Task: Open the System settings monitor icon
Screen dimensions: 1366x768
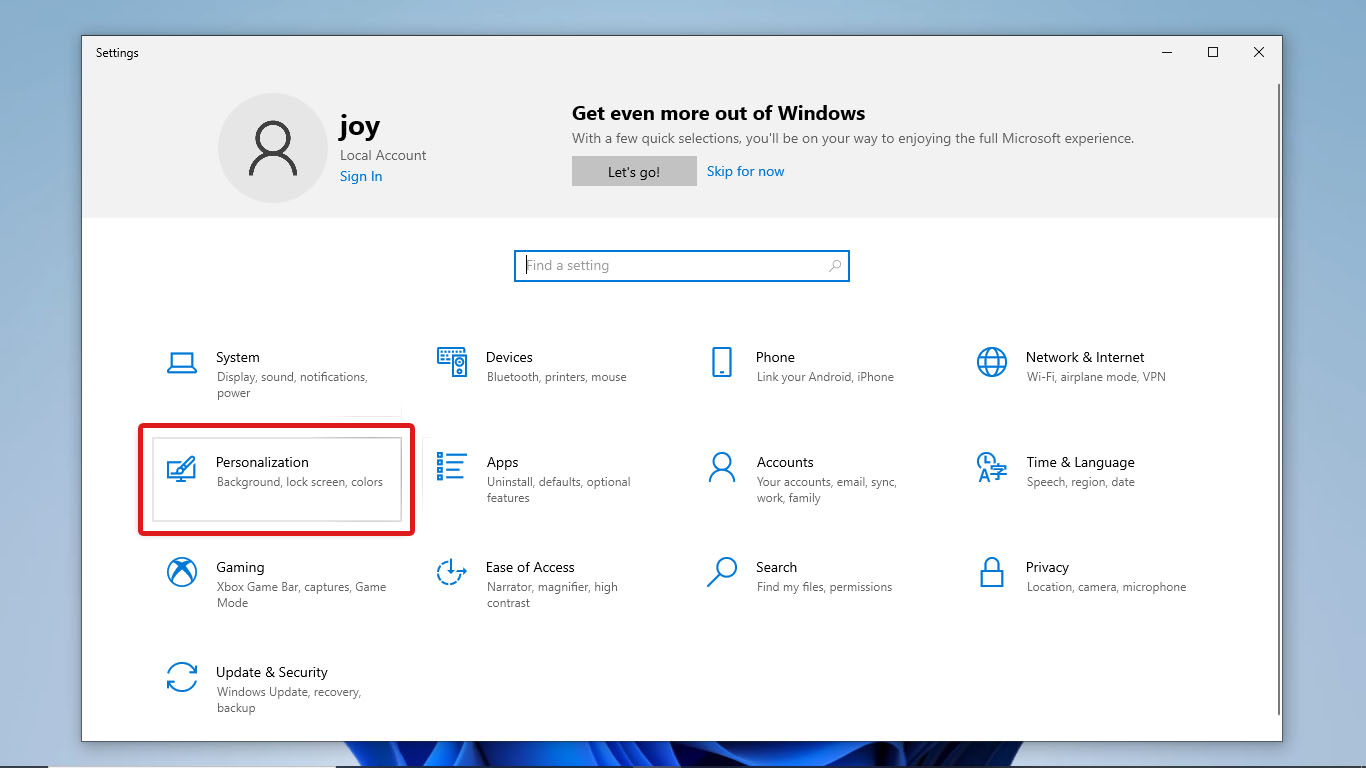Action: click(181, 362)
